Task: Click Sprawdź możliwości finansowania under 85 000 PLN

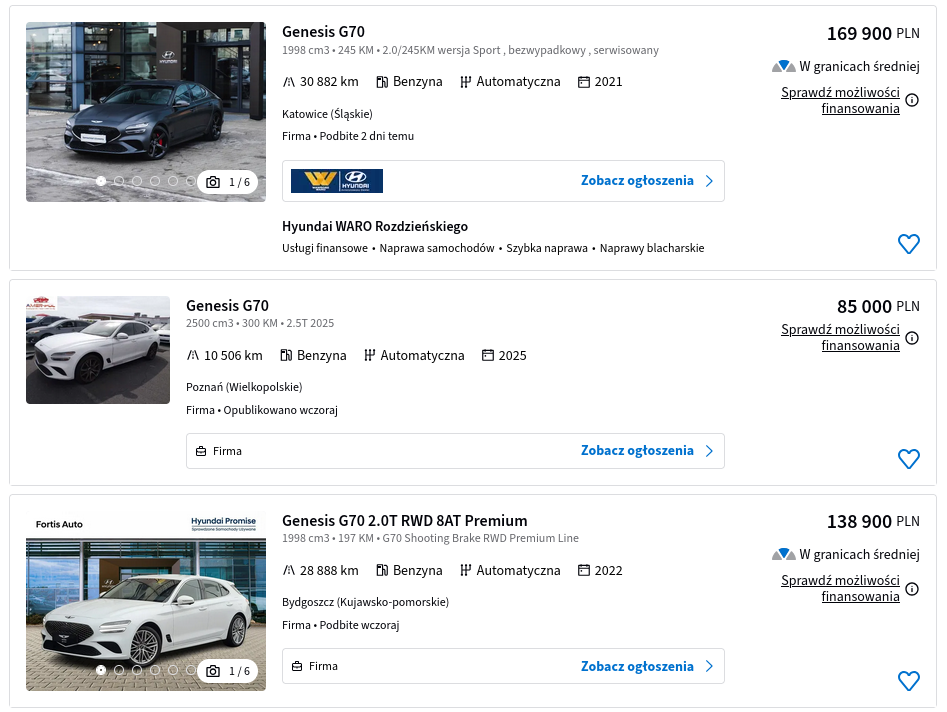Action: click(840, 338)
